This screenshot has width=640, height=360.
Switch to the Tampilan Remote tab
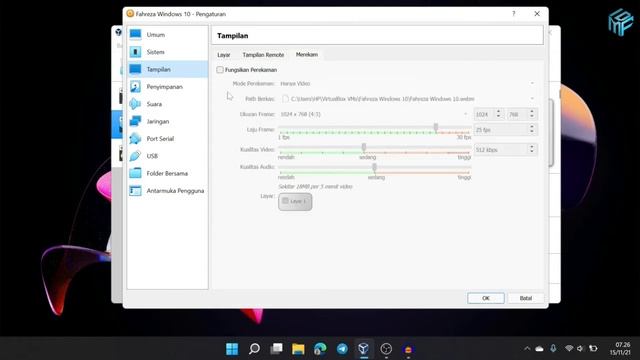263,55
